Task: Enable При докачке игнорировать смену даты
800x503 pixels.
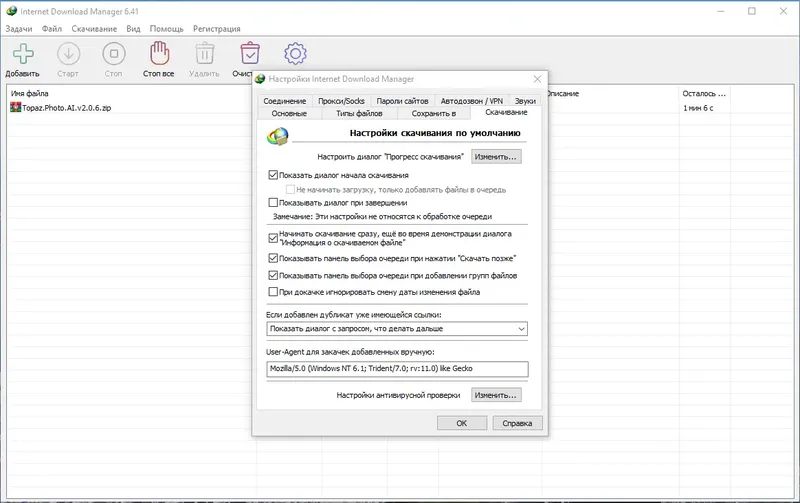Action: [273, 292]
